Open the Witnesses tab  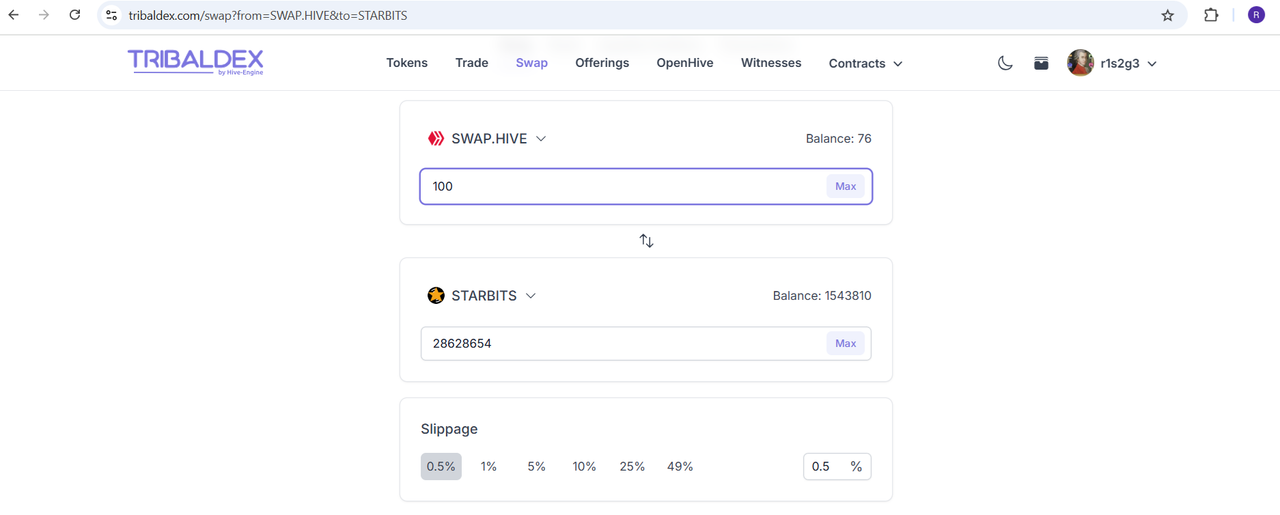click(771, 63)
